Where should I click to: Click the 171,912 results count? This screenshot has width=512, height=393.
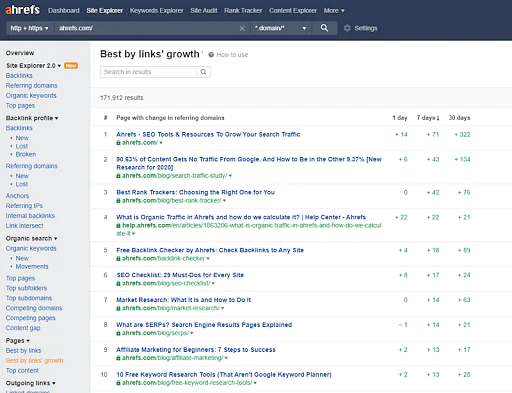point(122,98)
